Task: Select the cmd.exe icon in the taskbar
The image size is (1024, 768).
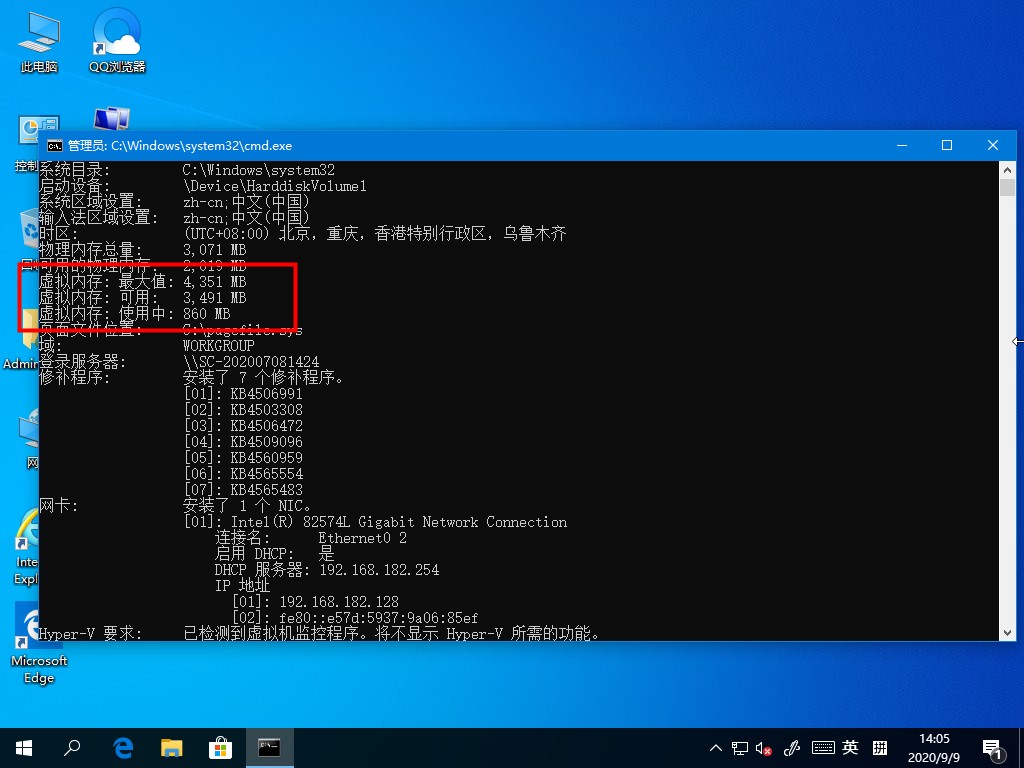Action: (x=269, y=747)
